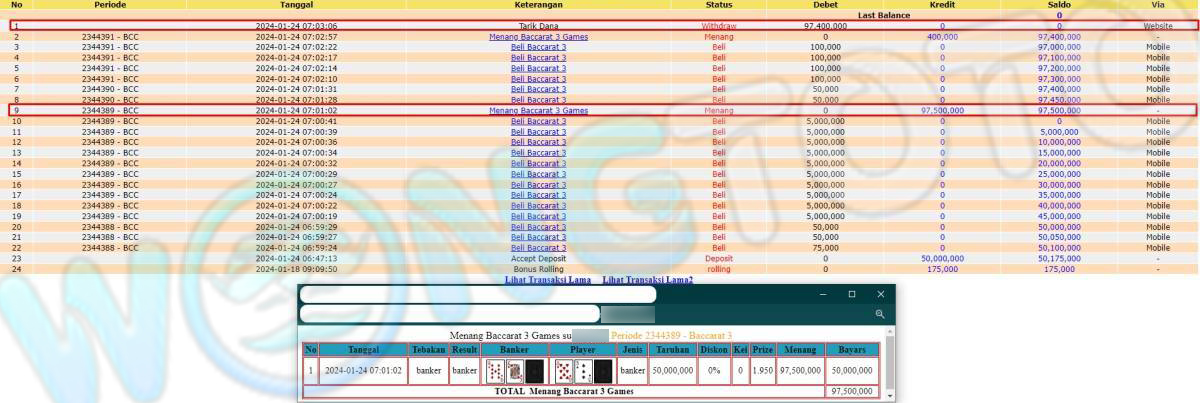Image resolution: width=1200 pixels, height=403 pixels.
Task: Click the Tanggal column header in main table
Action: coord(282,5)
